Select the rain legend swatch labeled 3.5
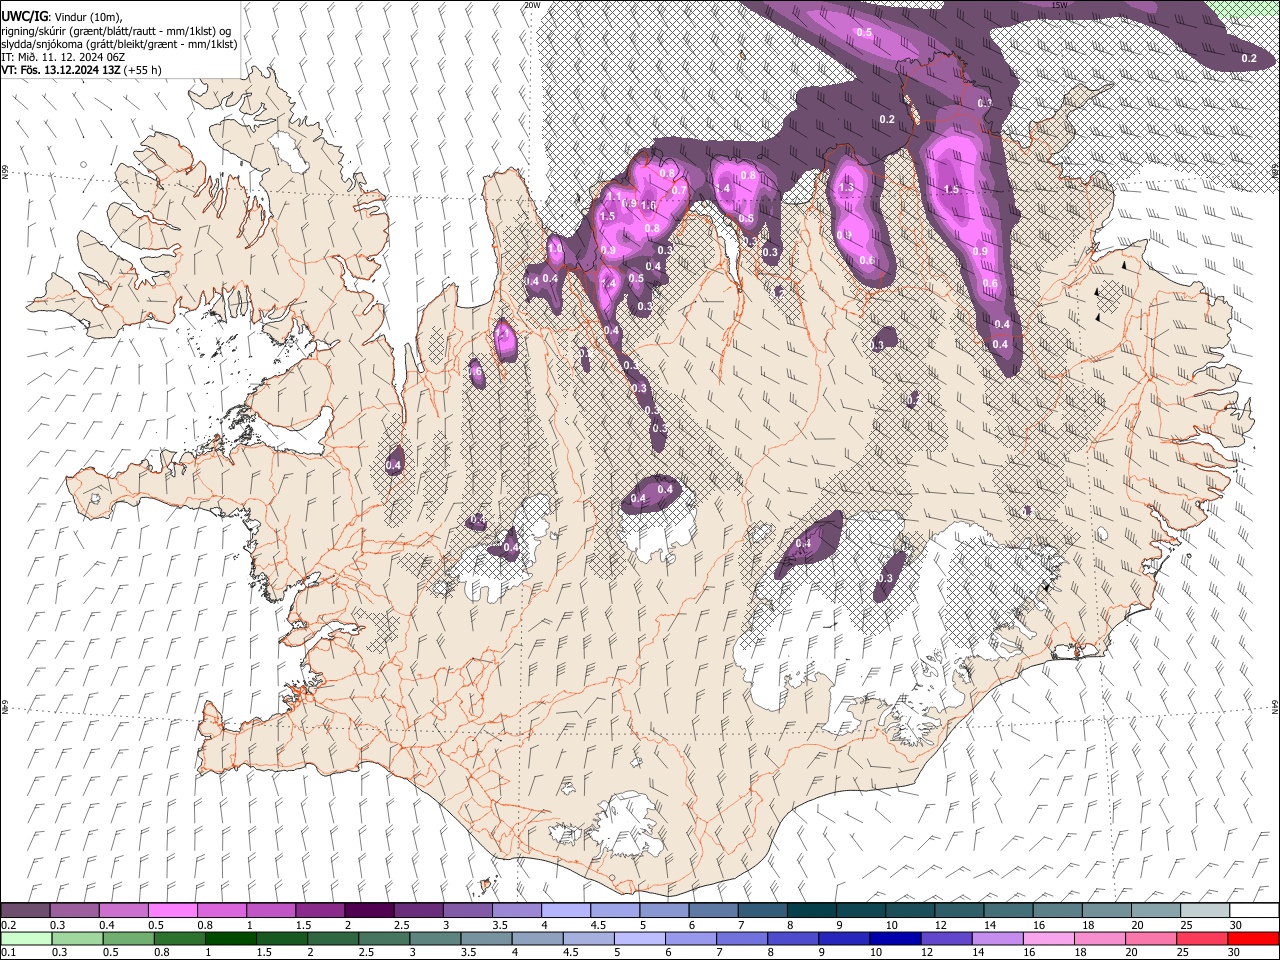Image resolution: width=1280 pixels, height=960 pixels. [x=487, y=938]
